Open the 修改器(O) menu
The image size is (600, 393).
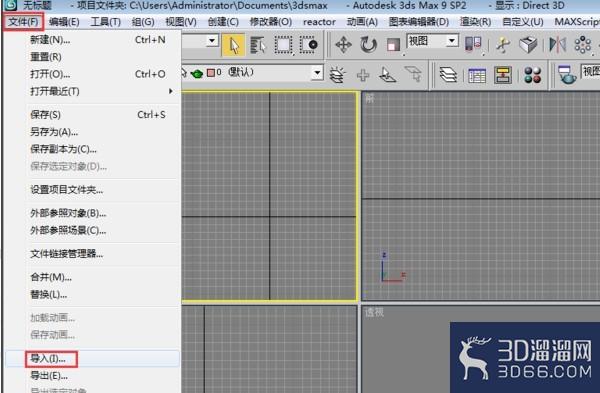coord(271,22)
